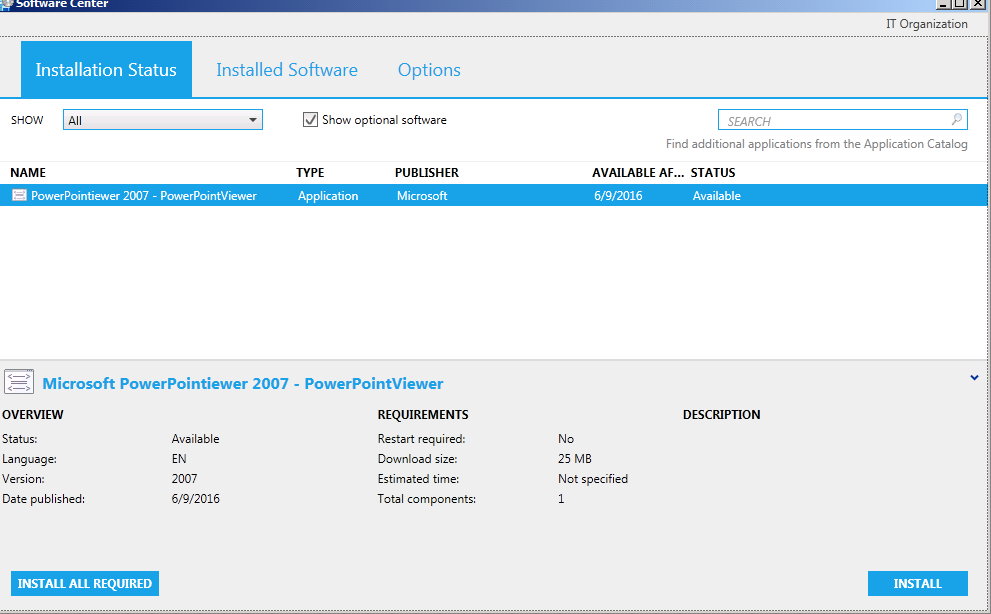Click the Total components value 1
Viewport: 991px width, 614px height.
pyautogui.click(x=561, y=499)
